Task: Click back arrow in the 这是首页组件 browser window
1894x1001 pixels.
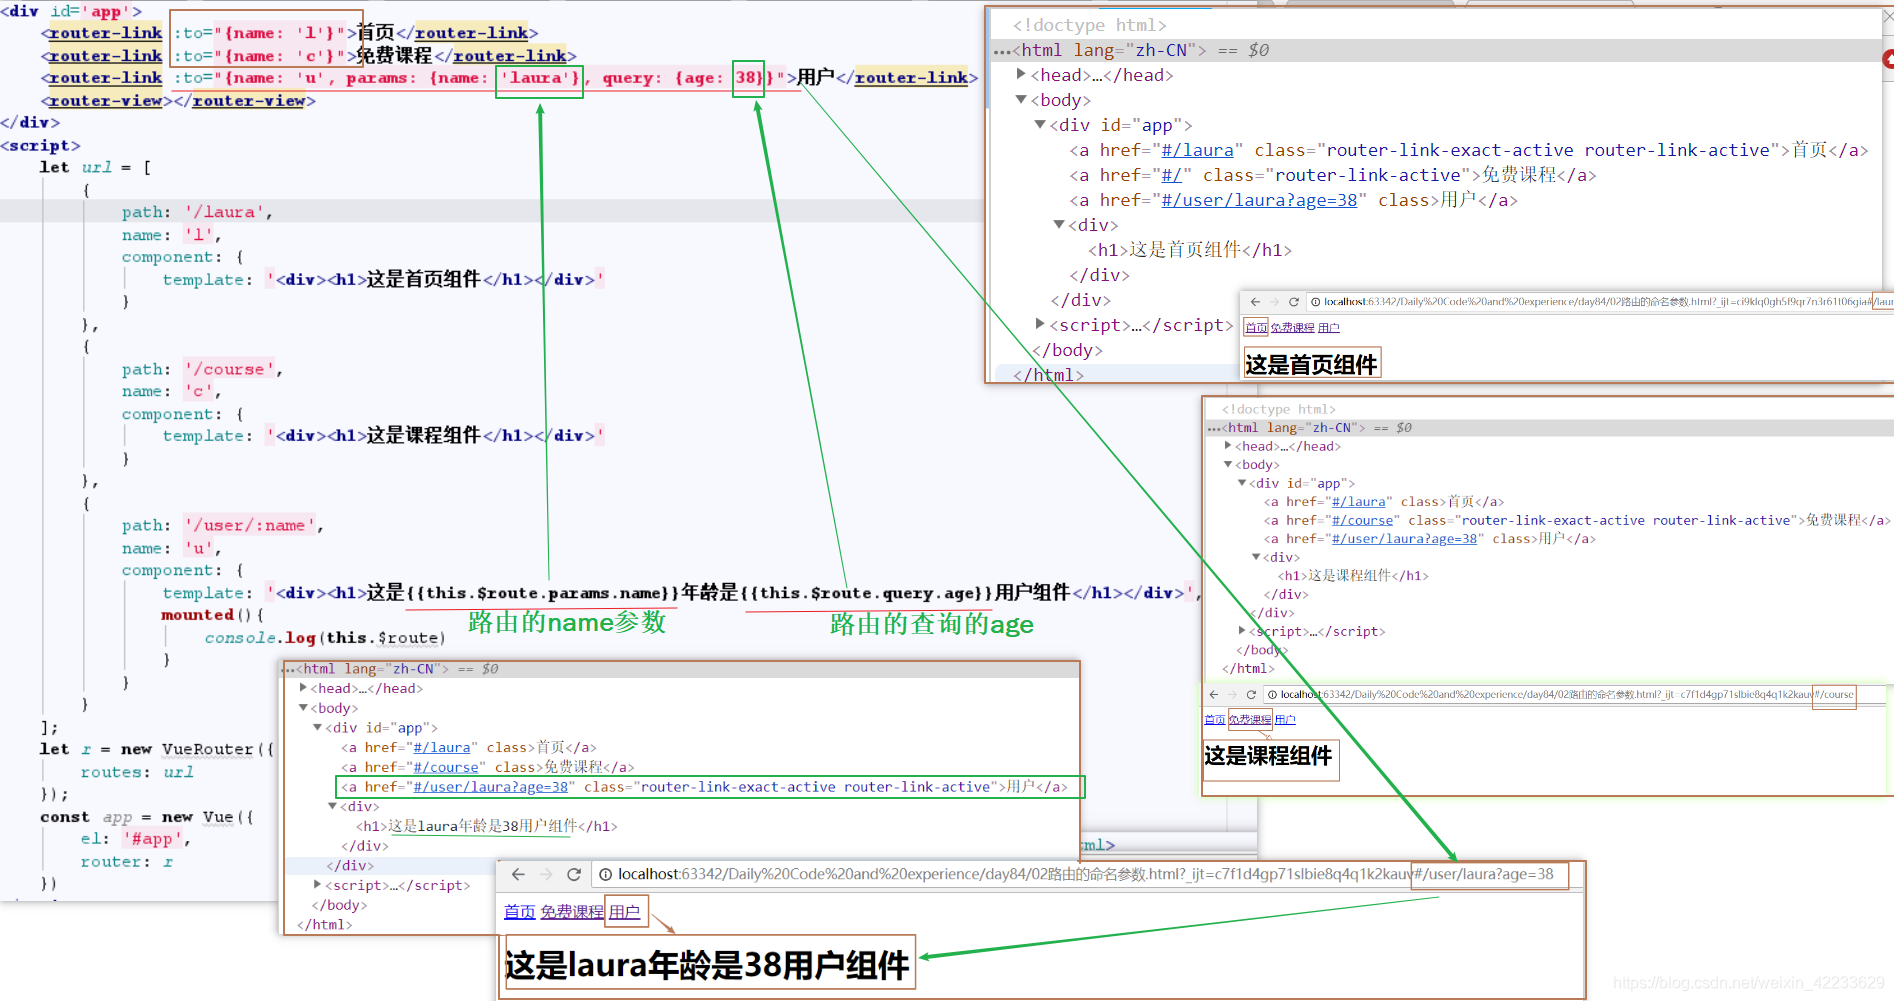Action: click(x=1255, y=301)
